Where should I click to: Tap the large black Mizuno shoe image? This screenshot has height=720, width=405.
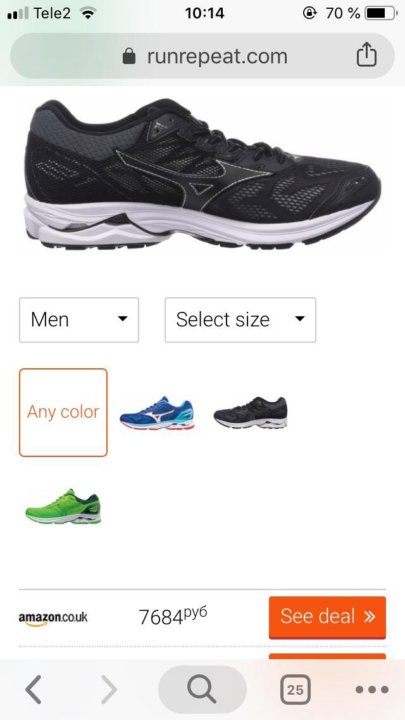point(202,174)
